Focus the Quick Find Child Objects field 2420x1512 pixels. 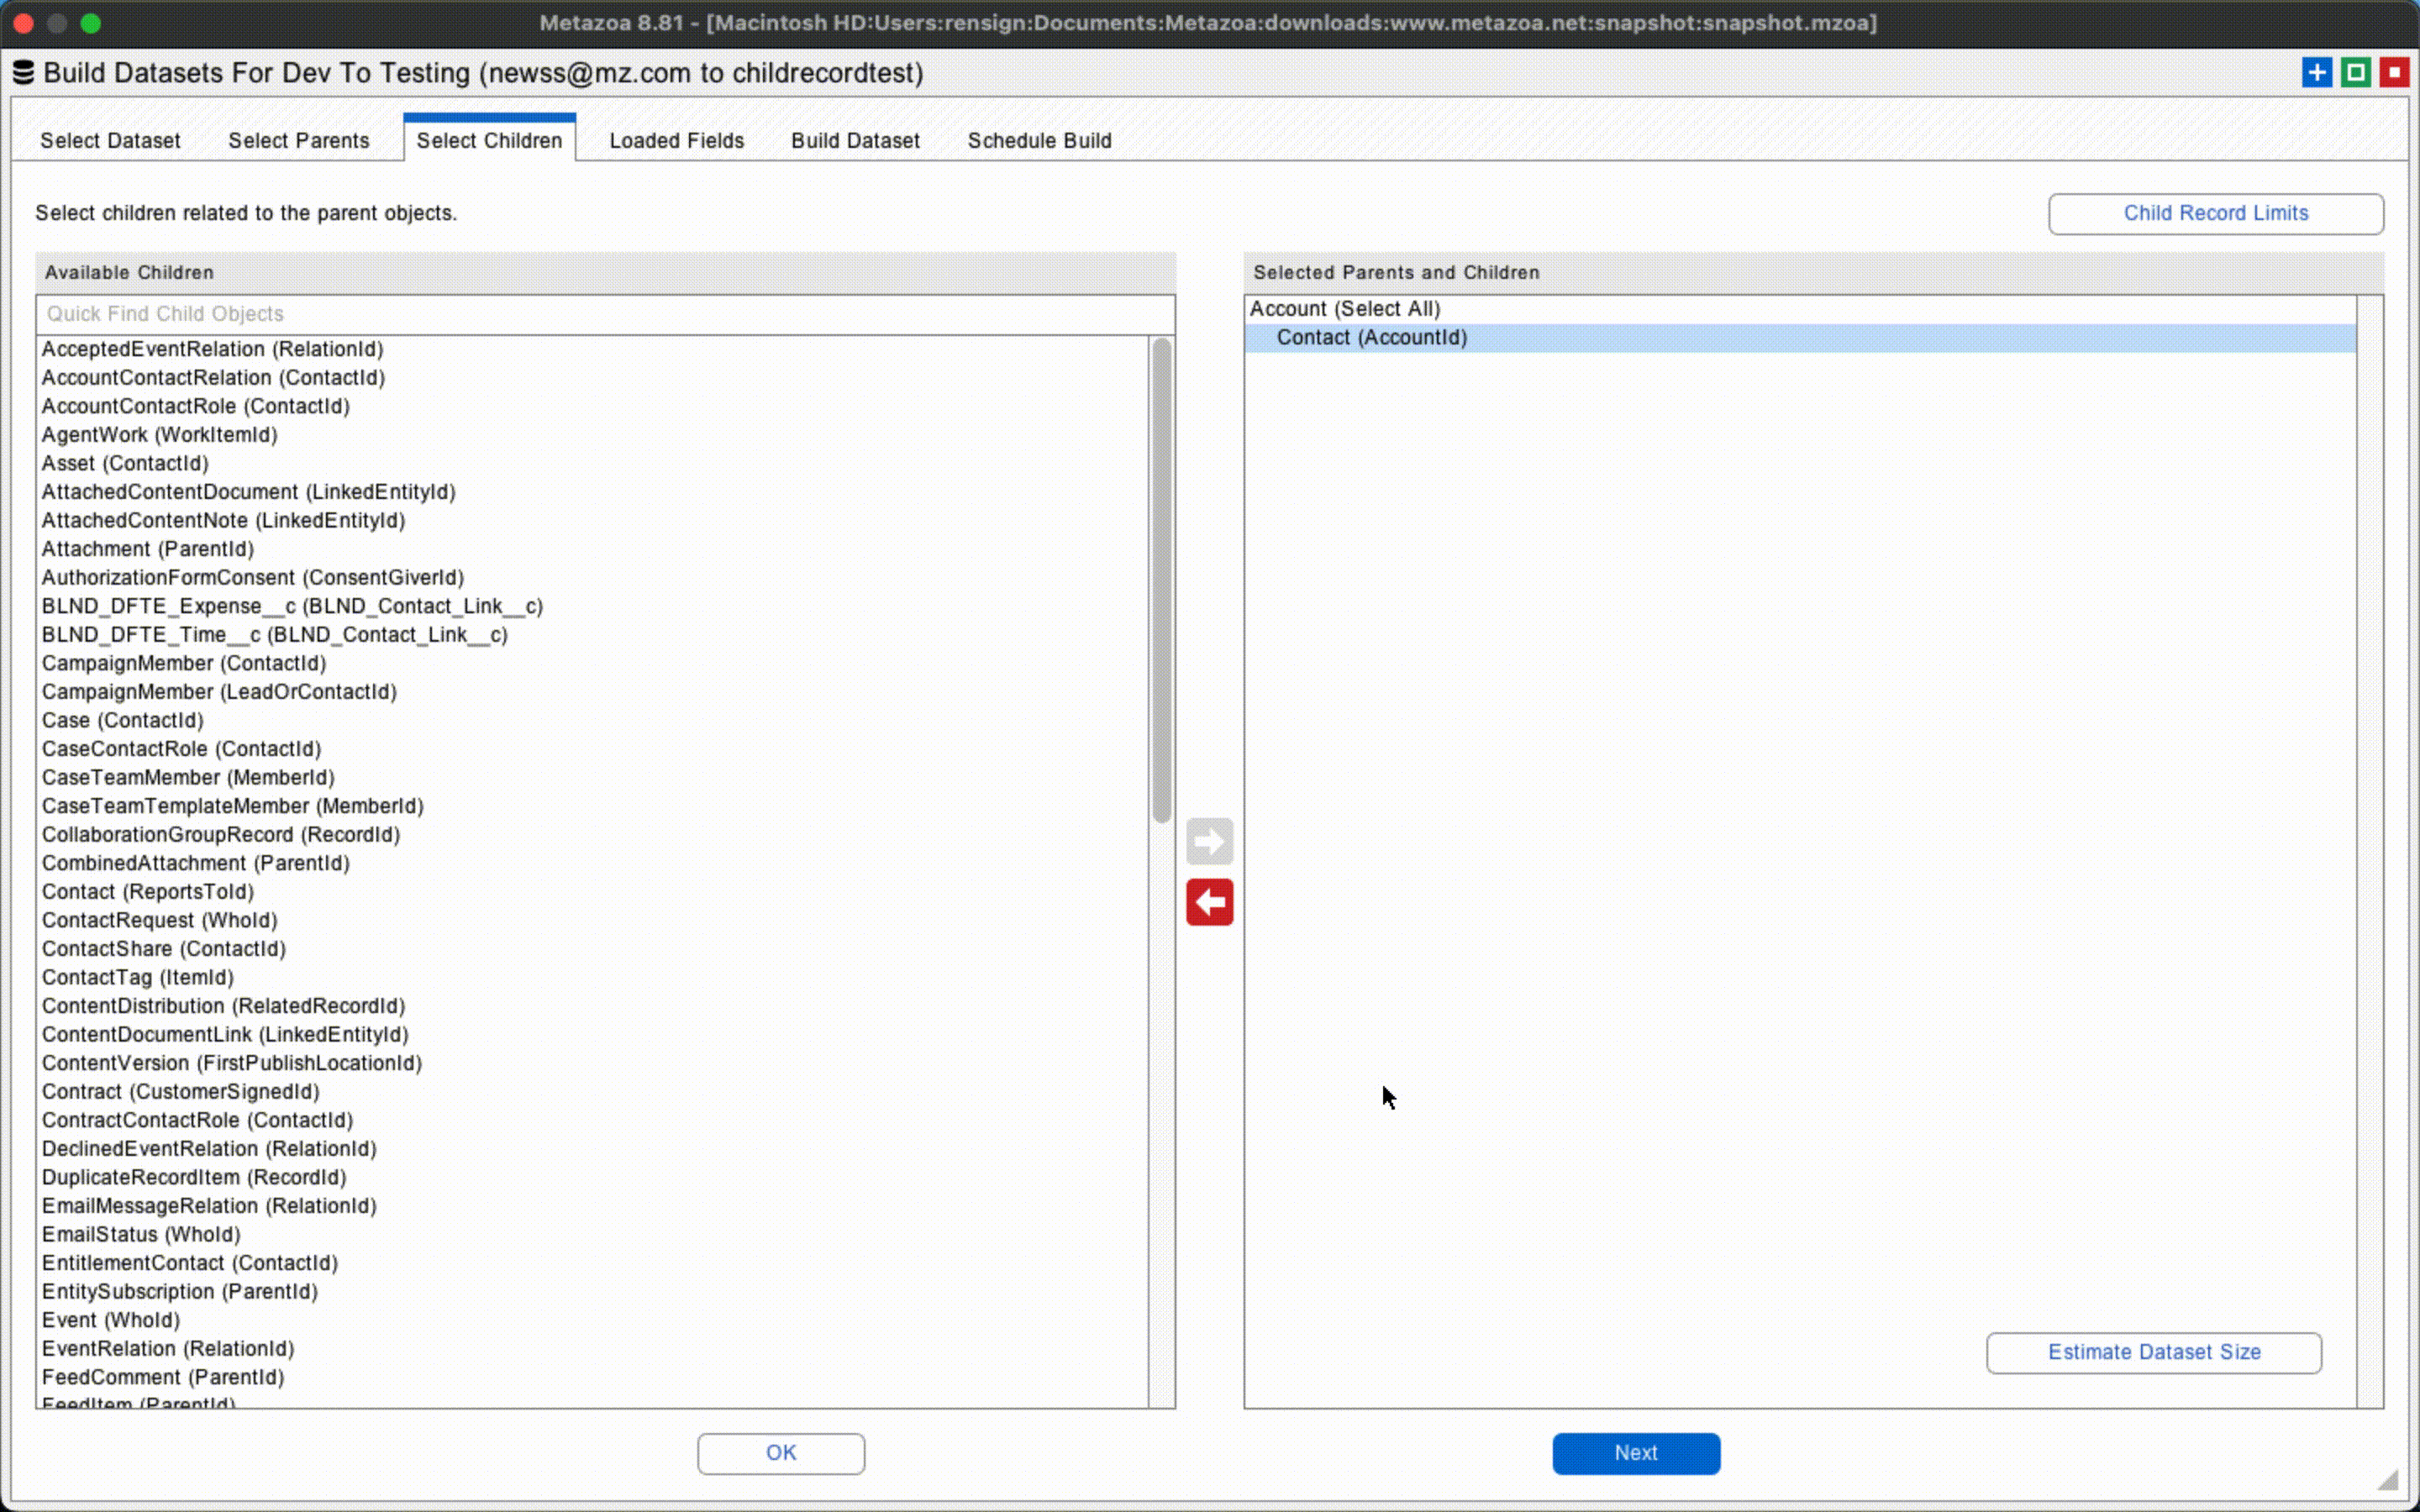[604, 314]
